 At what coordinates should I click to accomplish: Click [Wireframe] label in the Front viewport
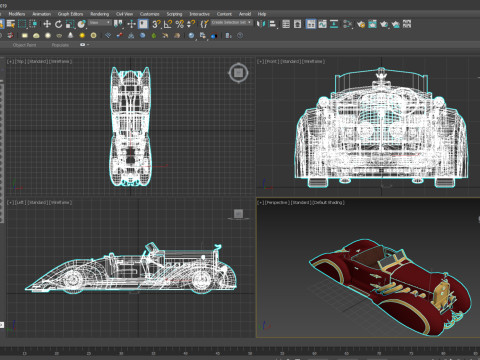313,61
